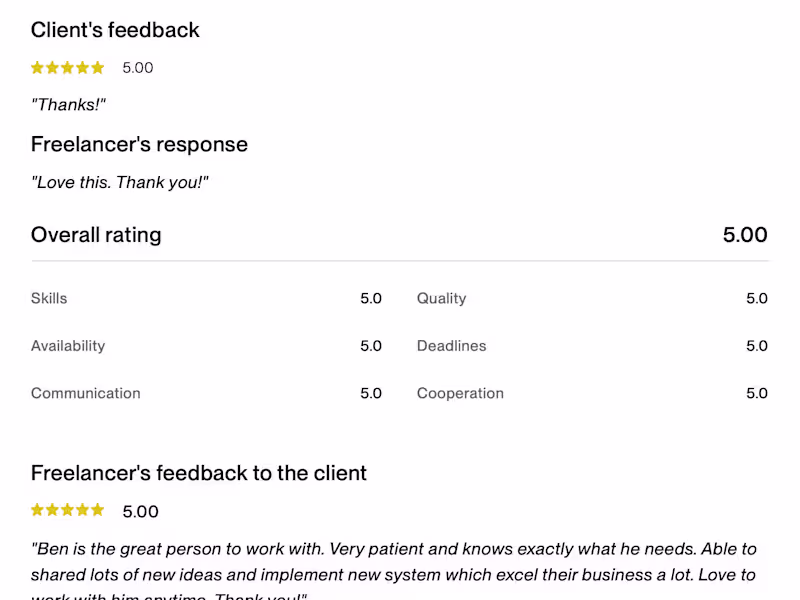
Task: Click the first star in freelancer's feedback
Action: (x=38, y=510)
